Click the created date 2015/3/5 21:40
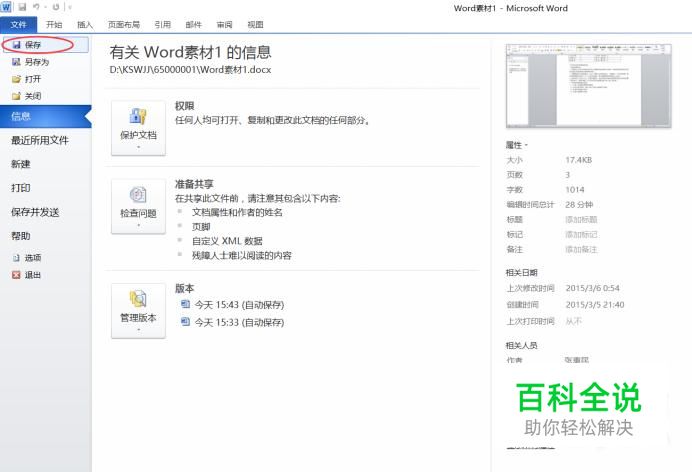 [x=595, y=305]
